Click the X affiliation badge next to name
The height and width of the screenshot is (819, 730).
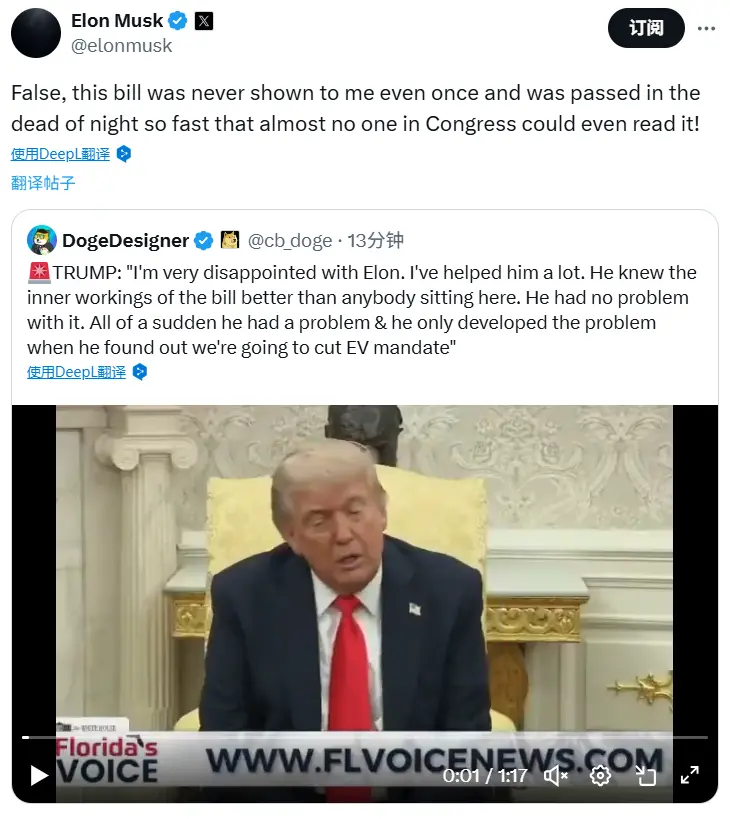point(204,21)
